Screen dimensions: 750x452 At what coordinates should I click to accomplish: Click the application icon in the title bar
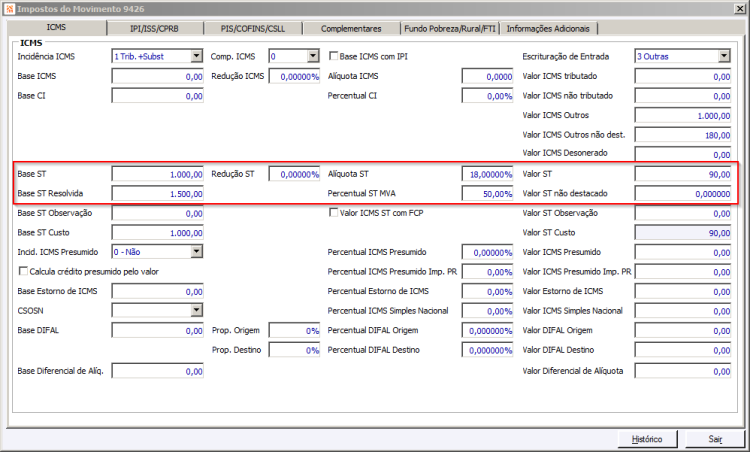[10, 9]
